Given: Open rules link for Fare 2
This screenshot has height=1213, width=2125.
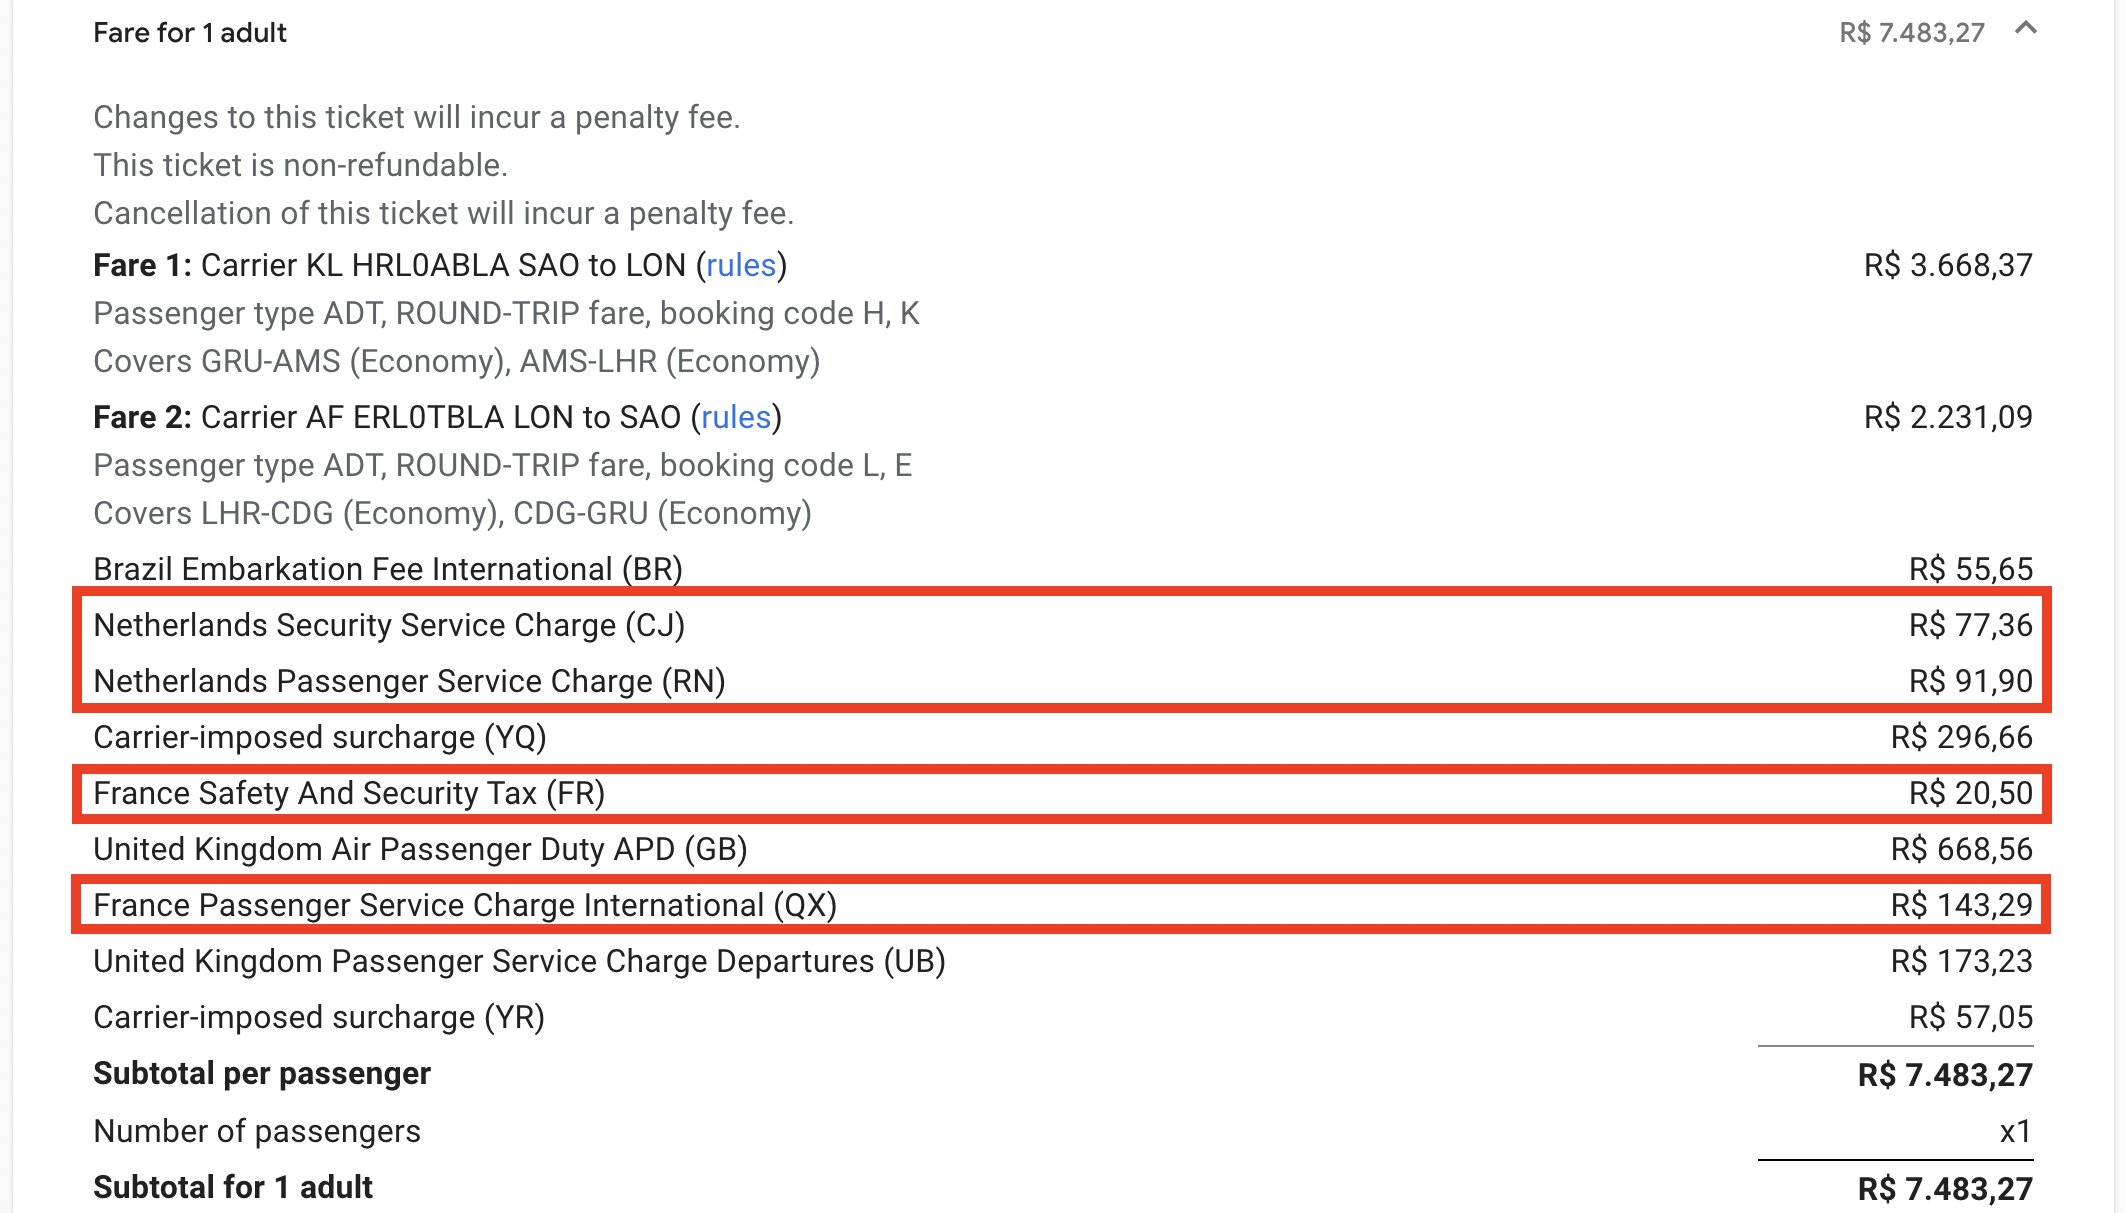Looking at the screenshot, I should pos(736,417).
